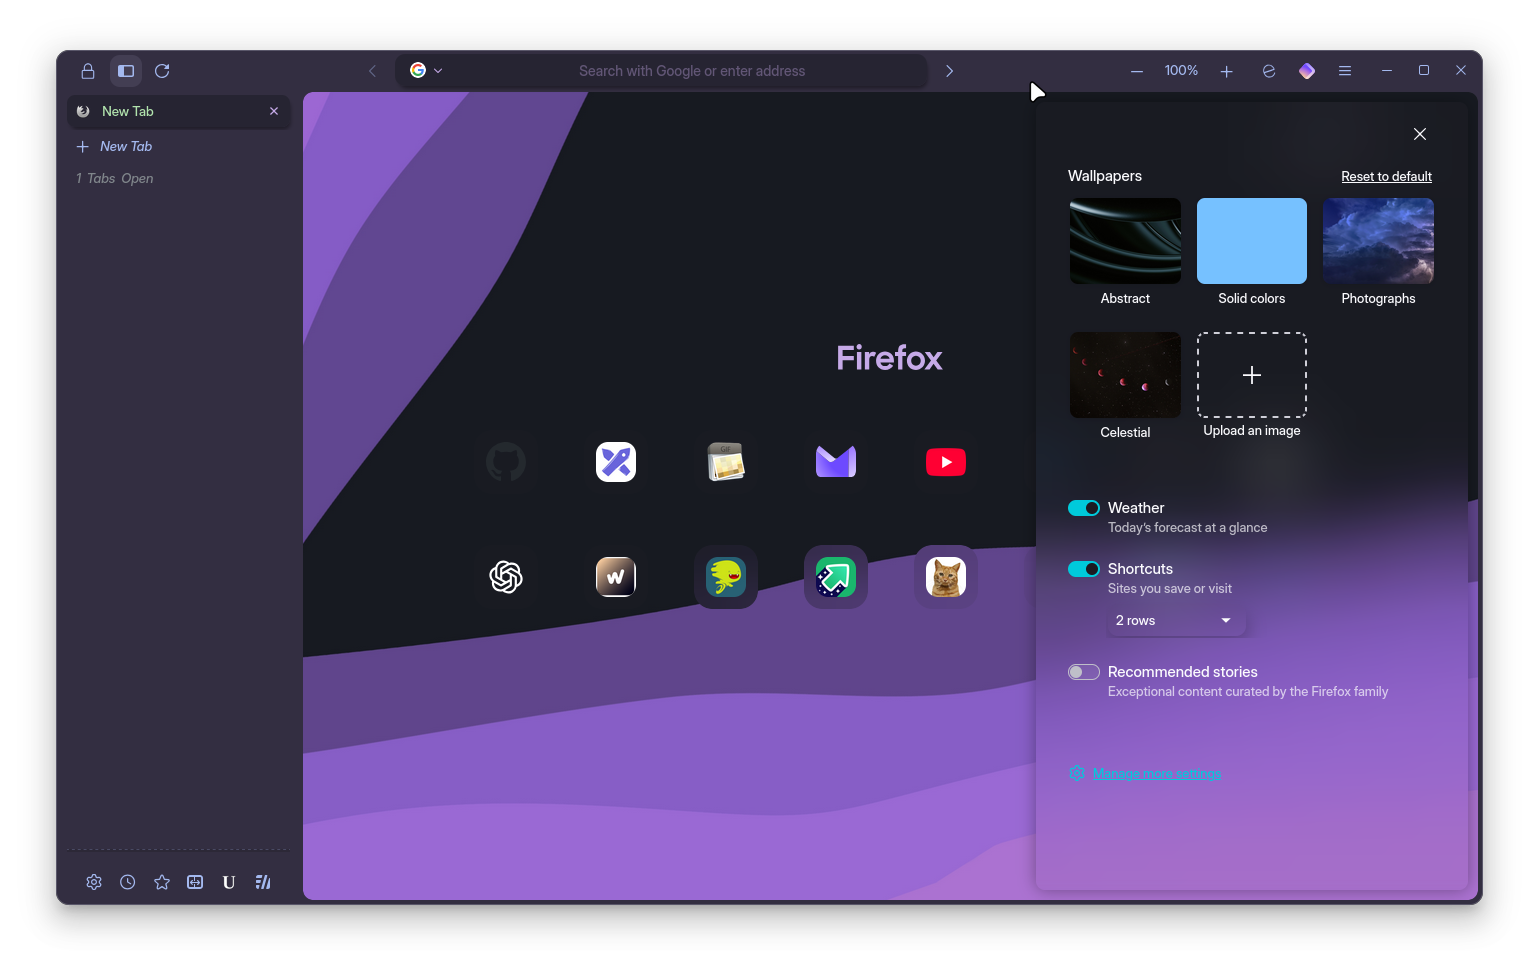Click the reload page icon
This screenshot has width=1539, height=967.
tap(162, 71)
